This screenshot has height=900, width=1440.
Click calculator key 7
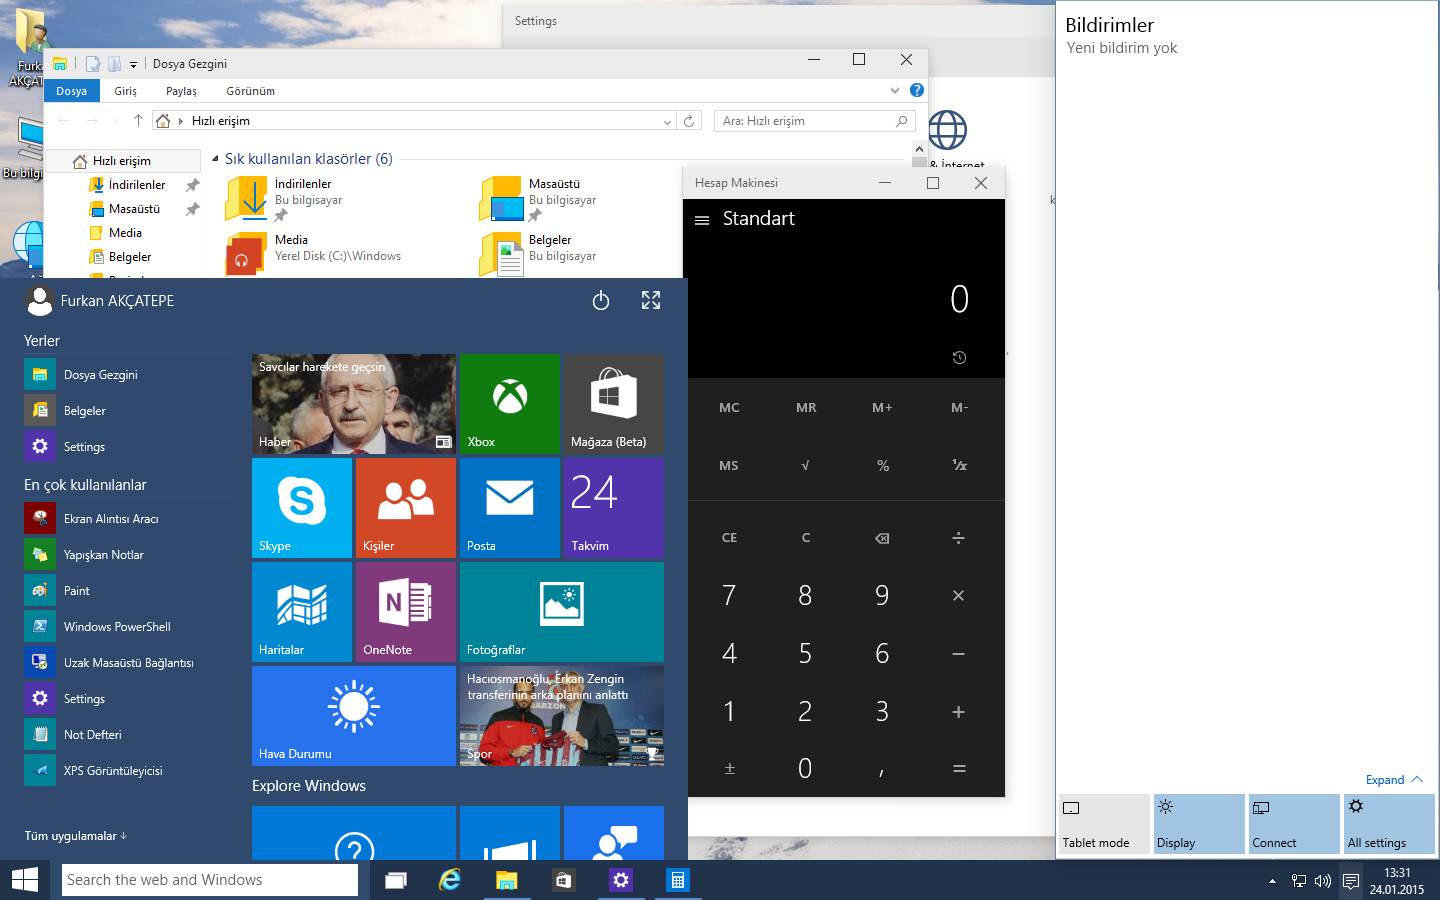[729, 596]
